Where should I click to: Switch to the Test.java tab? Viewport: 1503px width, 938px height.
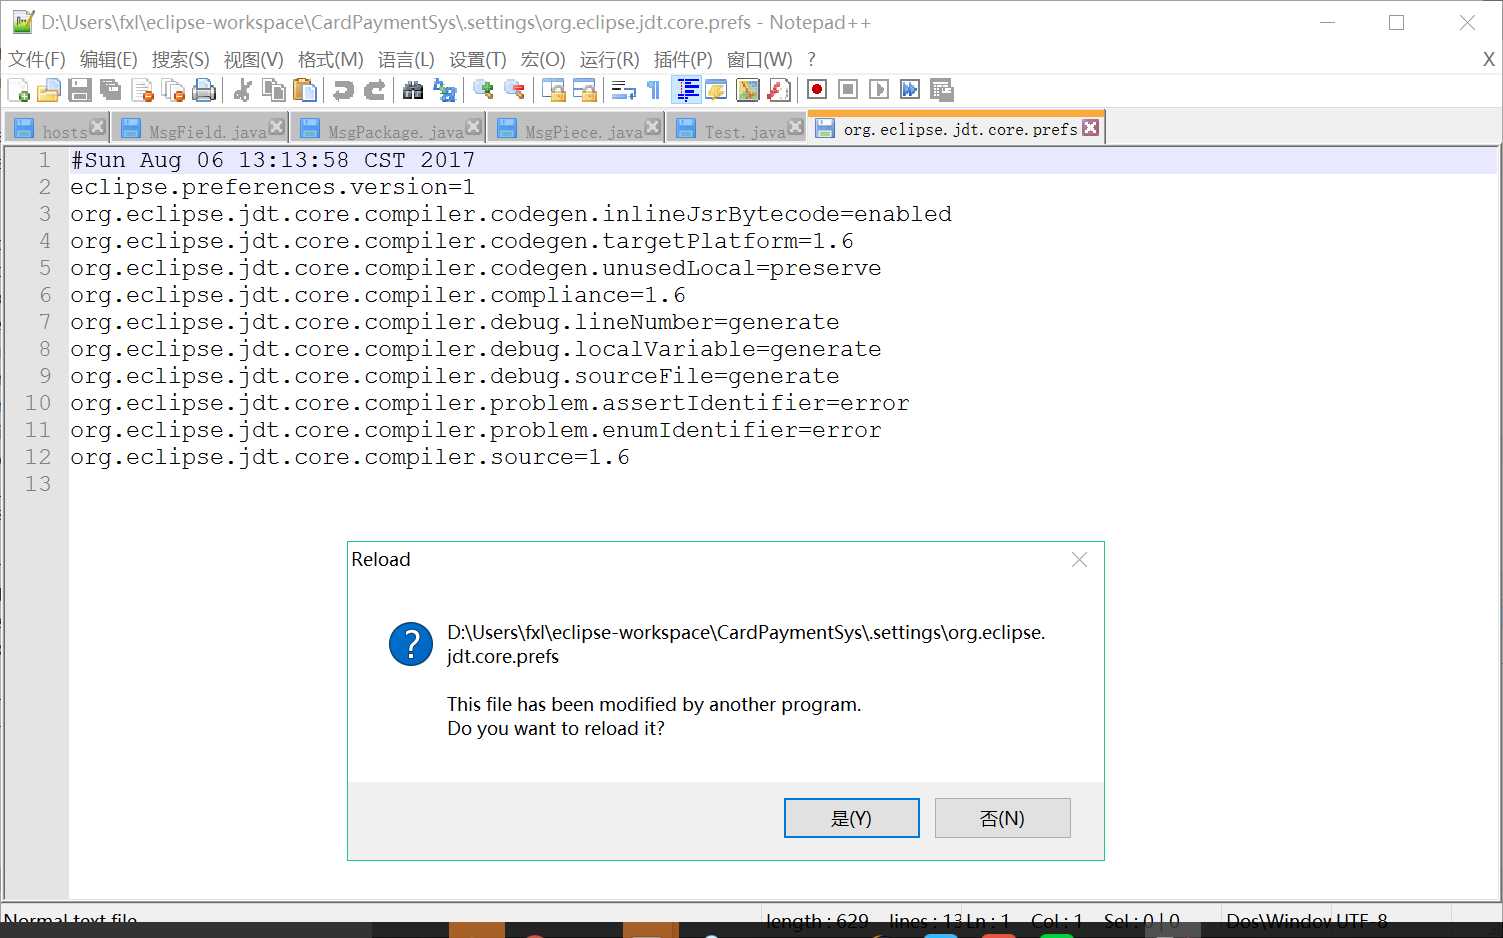737,130
